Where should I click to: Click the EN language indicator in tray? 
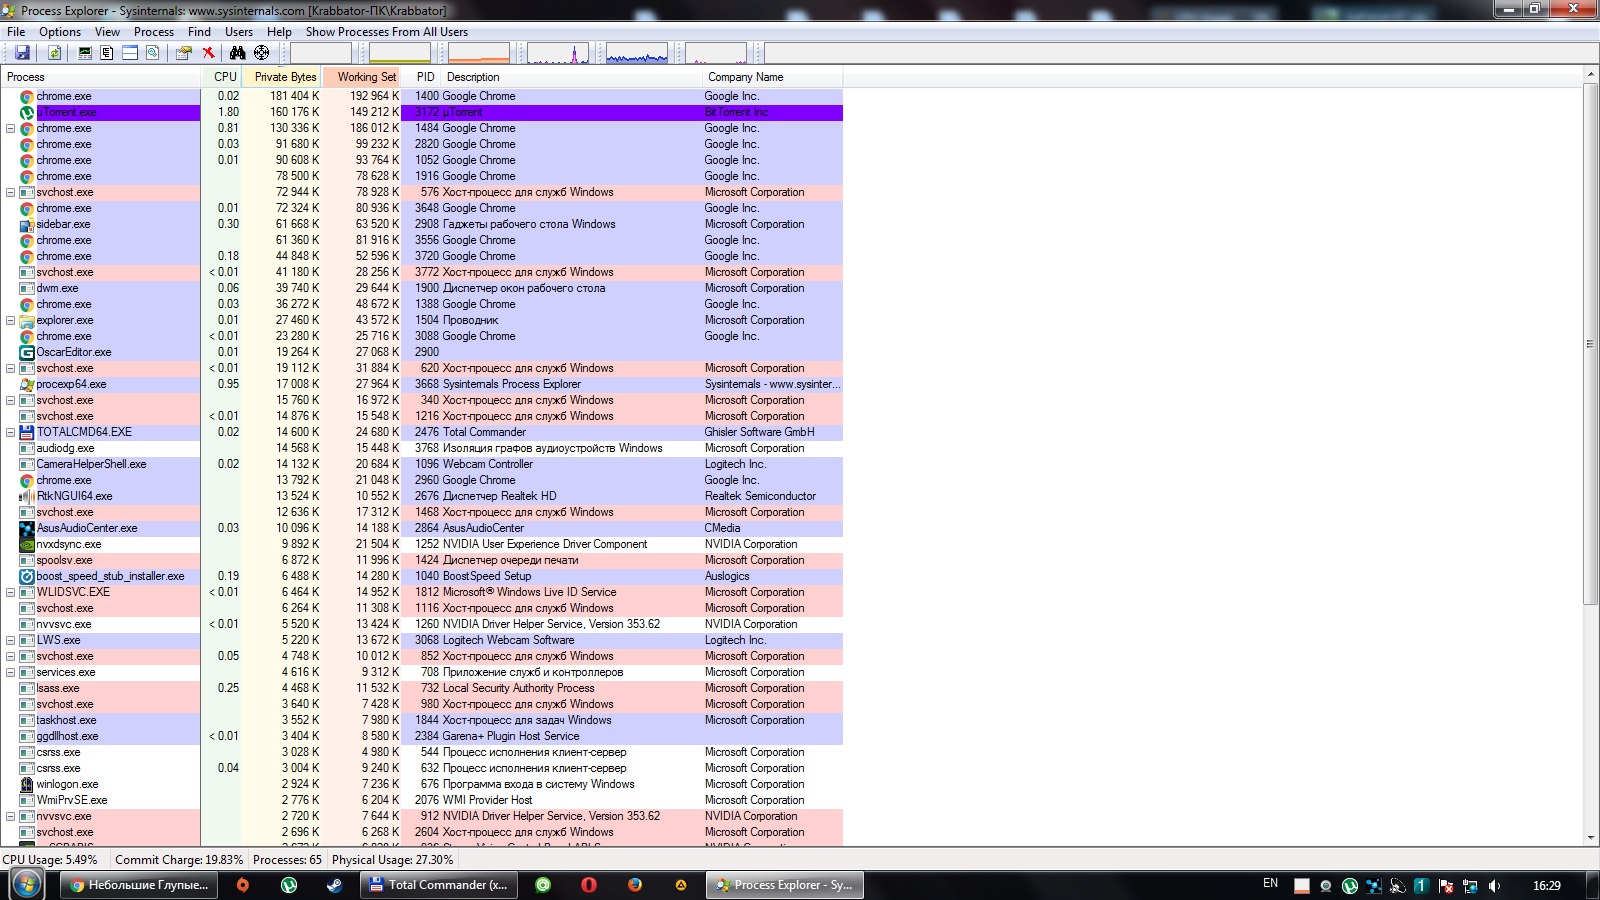[x=1270, y=884]
